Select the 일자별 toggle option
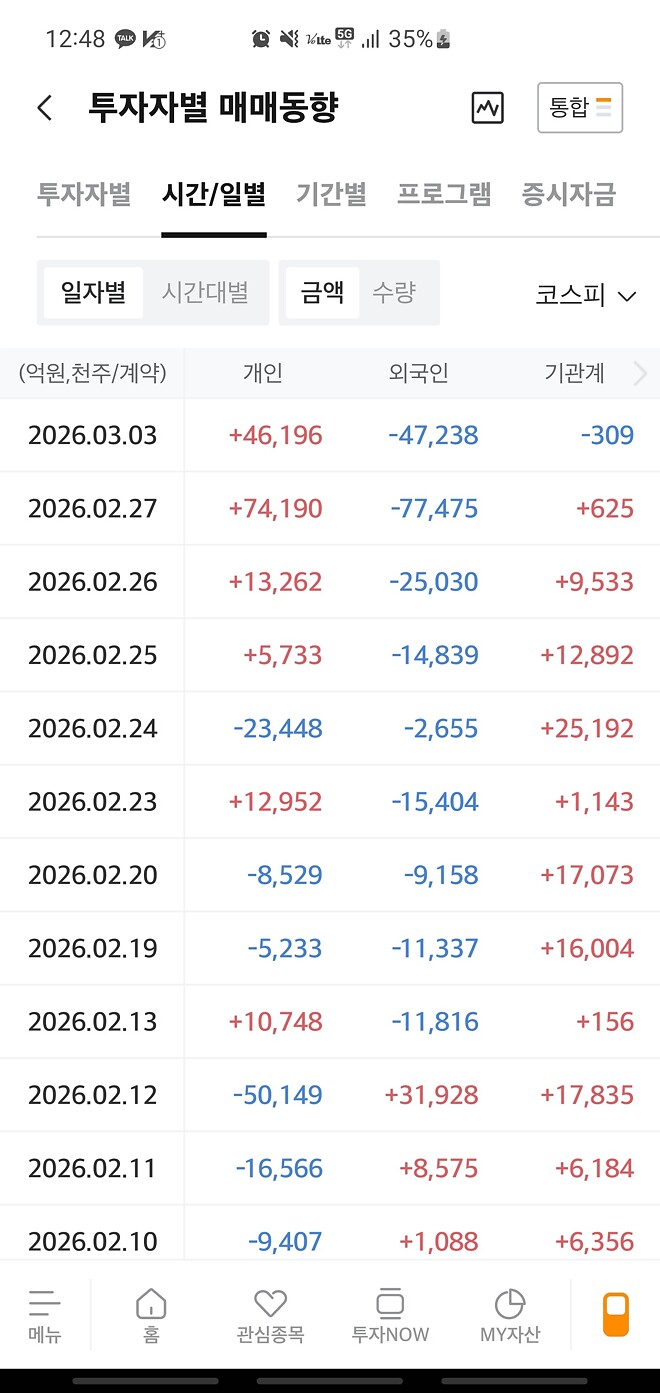The image size is (660, 1393). point(93,293)
